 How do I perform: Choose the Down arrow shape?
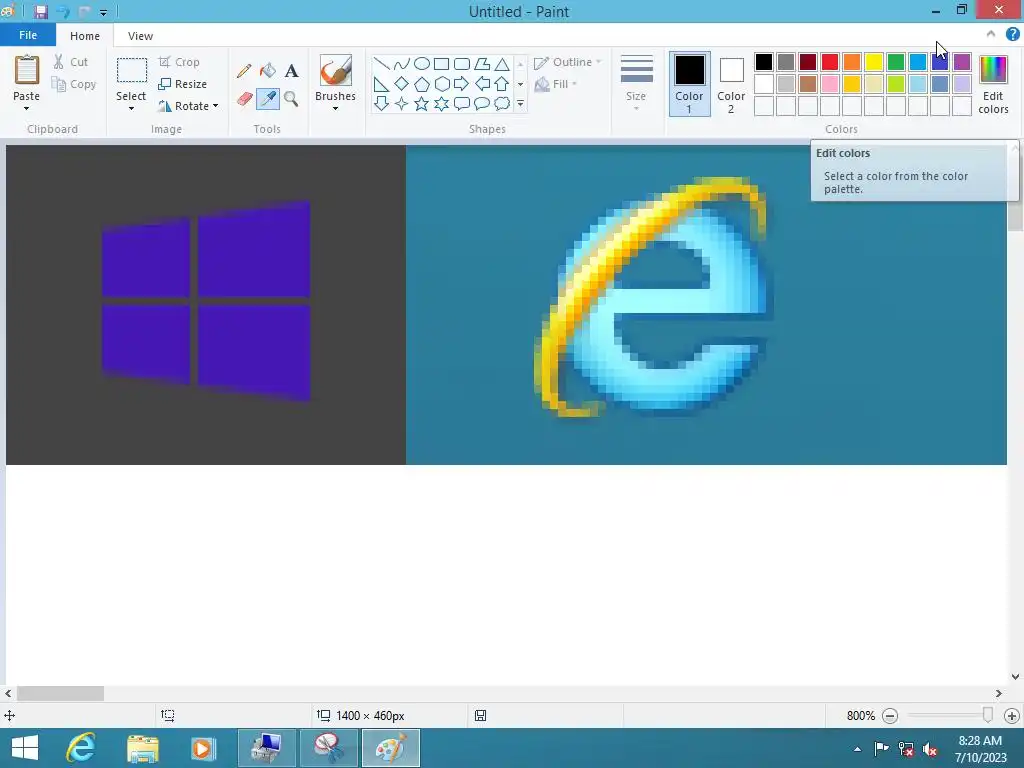point(381,103)
